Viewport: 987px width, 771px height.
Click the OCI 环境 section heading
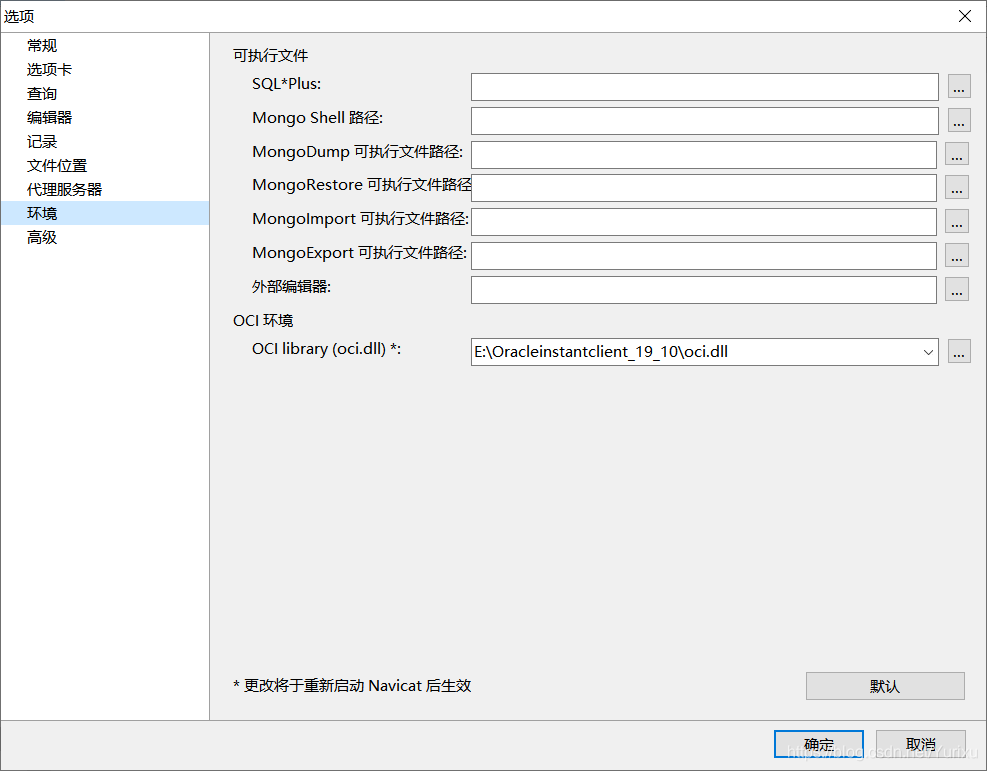click(263, 320)
